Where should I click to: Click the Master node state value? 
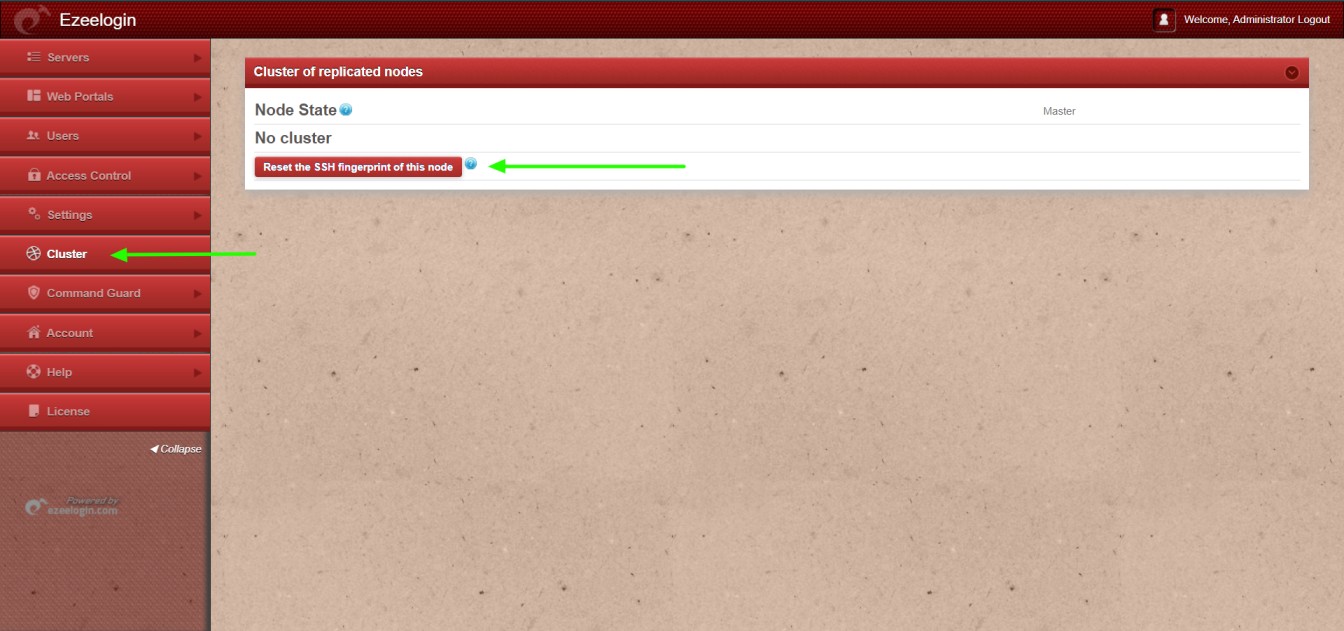click(x=1059, y=111)
